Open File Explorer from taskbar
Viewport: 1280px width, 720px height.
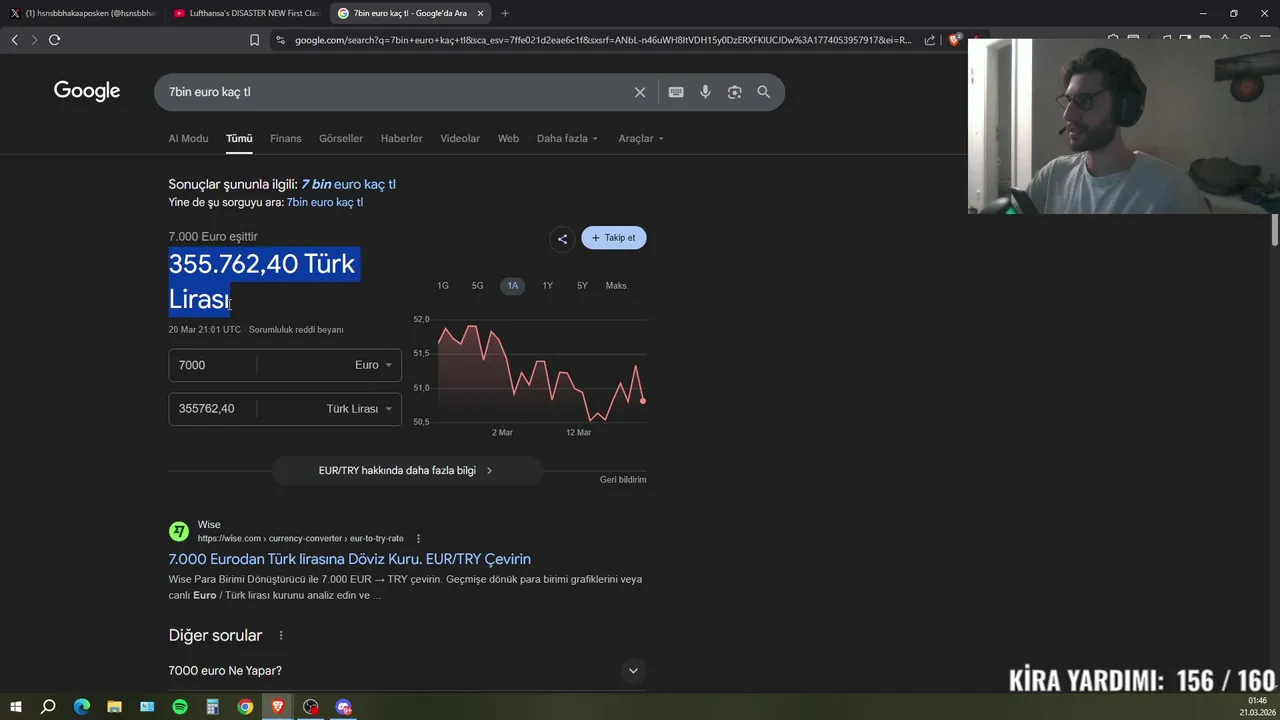click(x=114, y=707)
